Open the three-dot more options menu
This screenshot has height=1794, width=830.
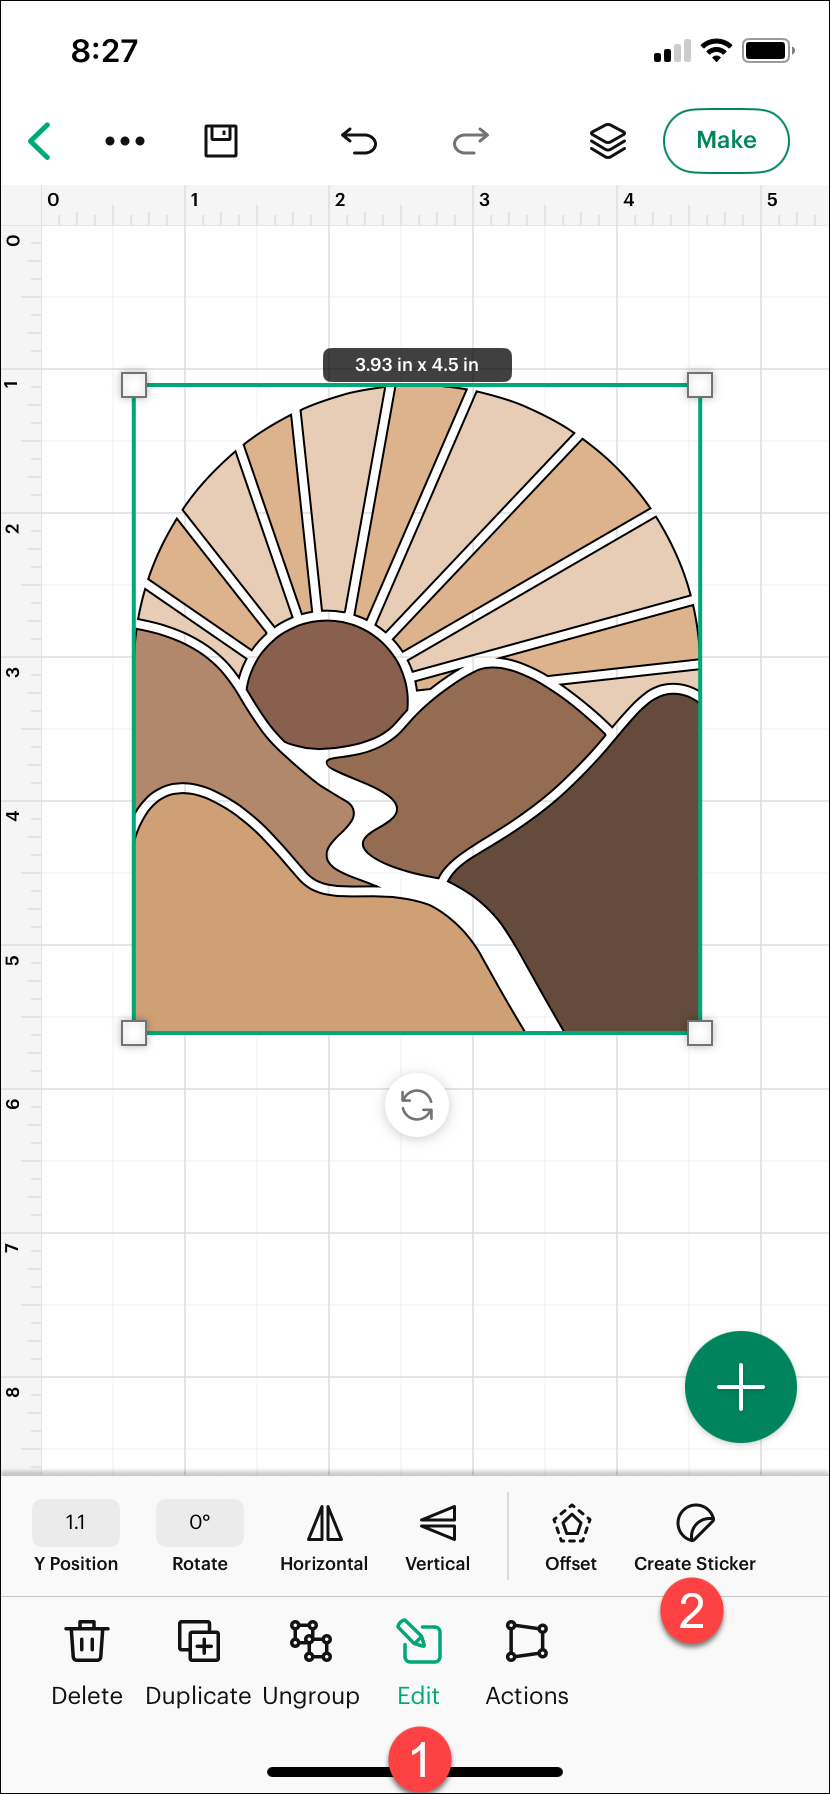(x=125, y=141)
